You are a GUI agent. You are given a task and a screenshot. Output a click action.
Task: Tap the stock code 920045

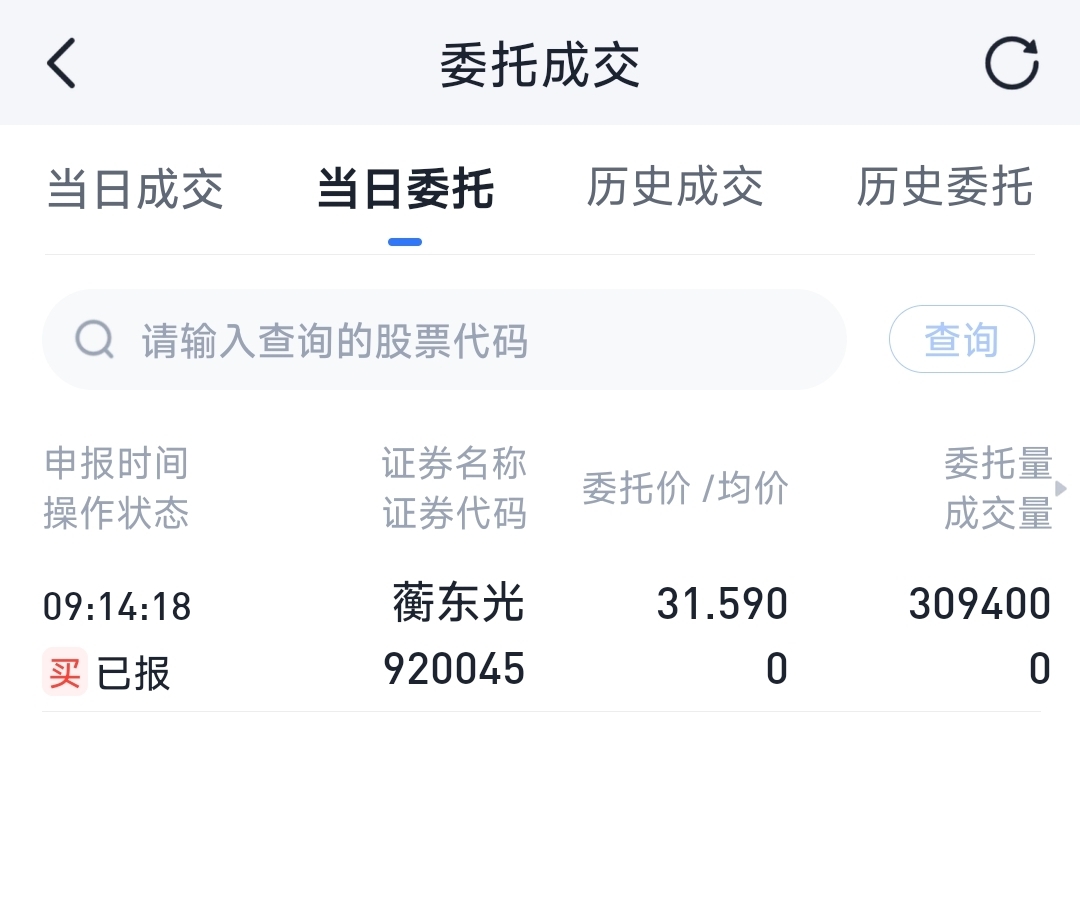click(x=454, y=670)
